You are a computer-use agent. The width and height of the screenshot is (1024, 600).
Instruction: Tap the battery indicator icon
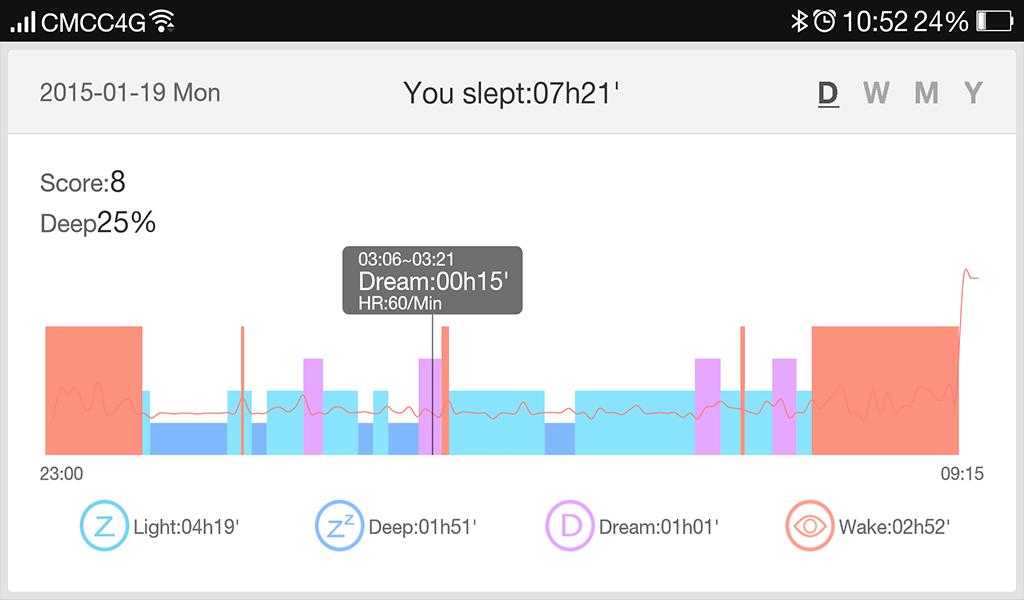tap(994, 21)
